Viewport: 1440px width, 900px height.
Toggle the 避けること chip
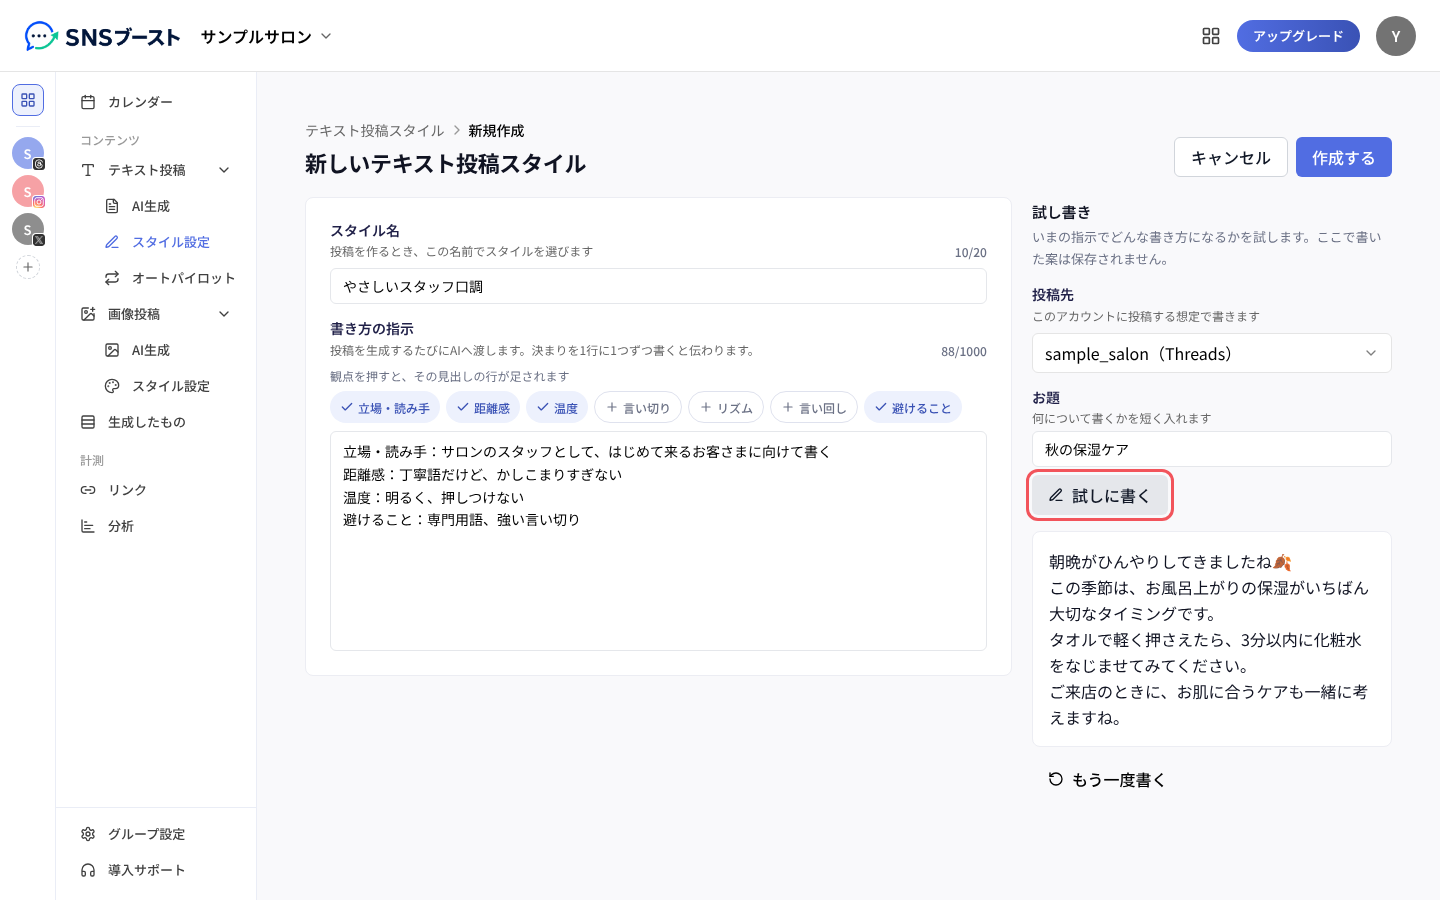913,408
